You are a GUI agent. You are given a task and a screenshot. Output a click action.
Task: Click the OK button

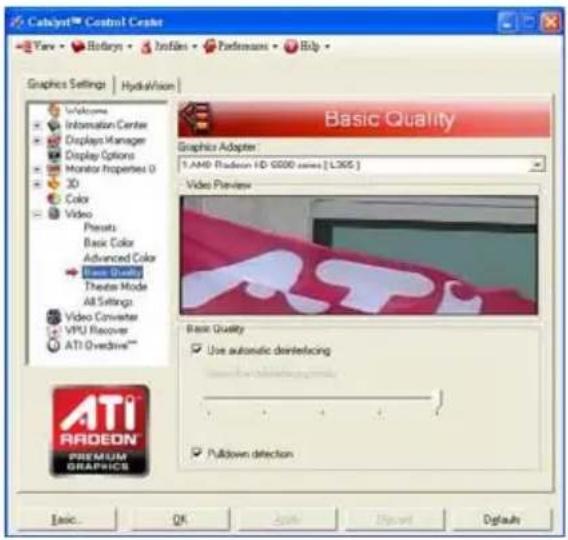pos(180,520)
